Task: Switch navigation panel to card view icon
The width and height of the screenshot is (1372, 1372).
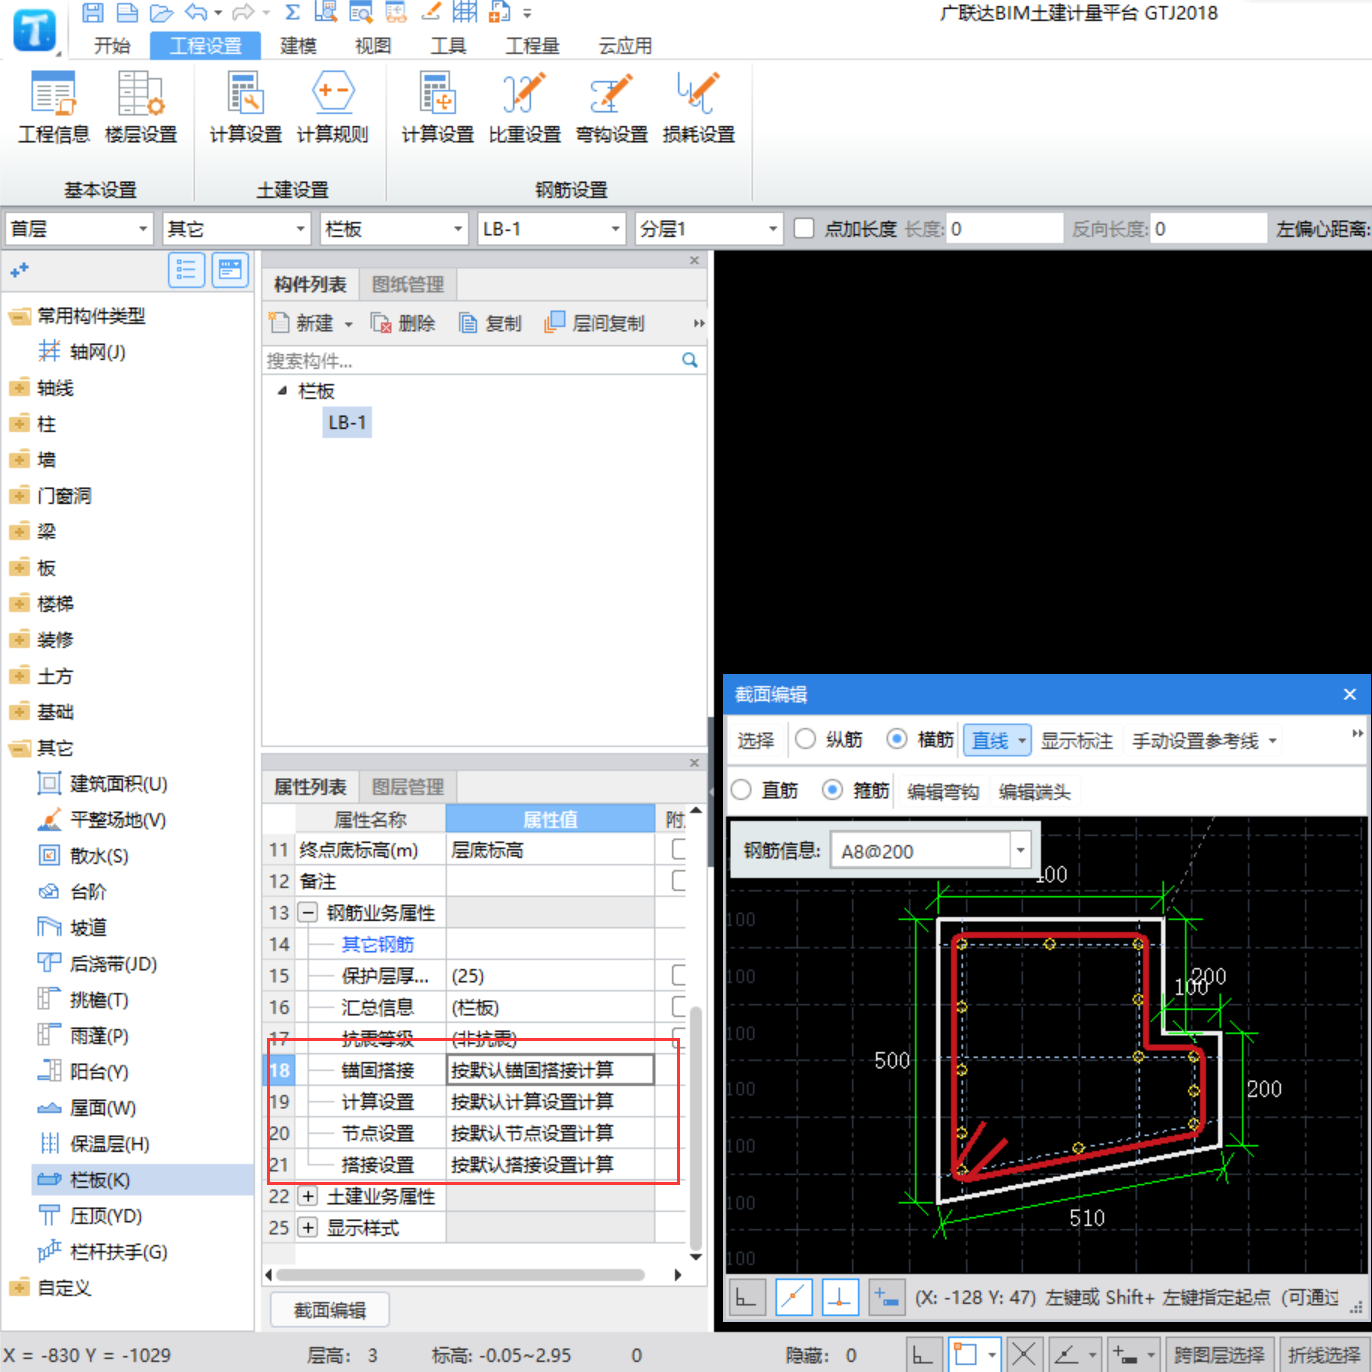Action: pyautogui.click(x=230, y=270)
